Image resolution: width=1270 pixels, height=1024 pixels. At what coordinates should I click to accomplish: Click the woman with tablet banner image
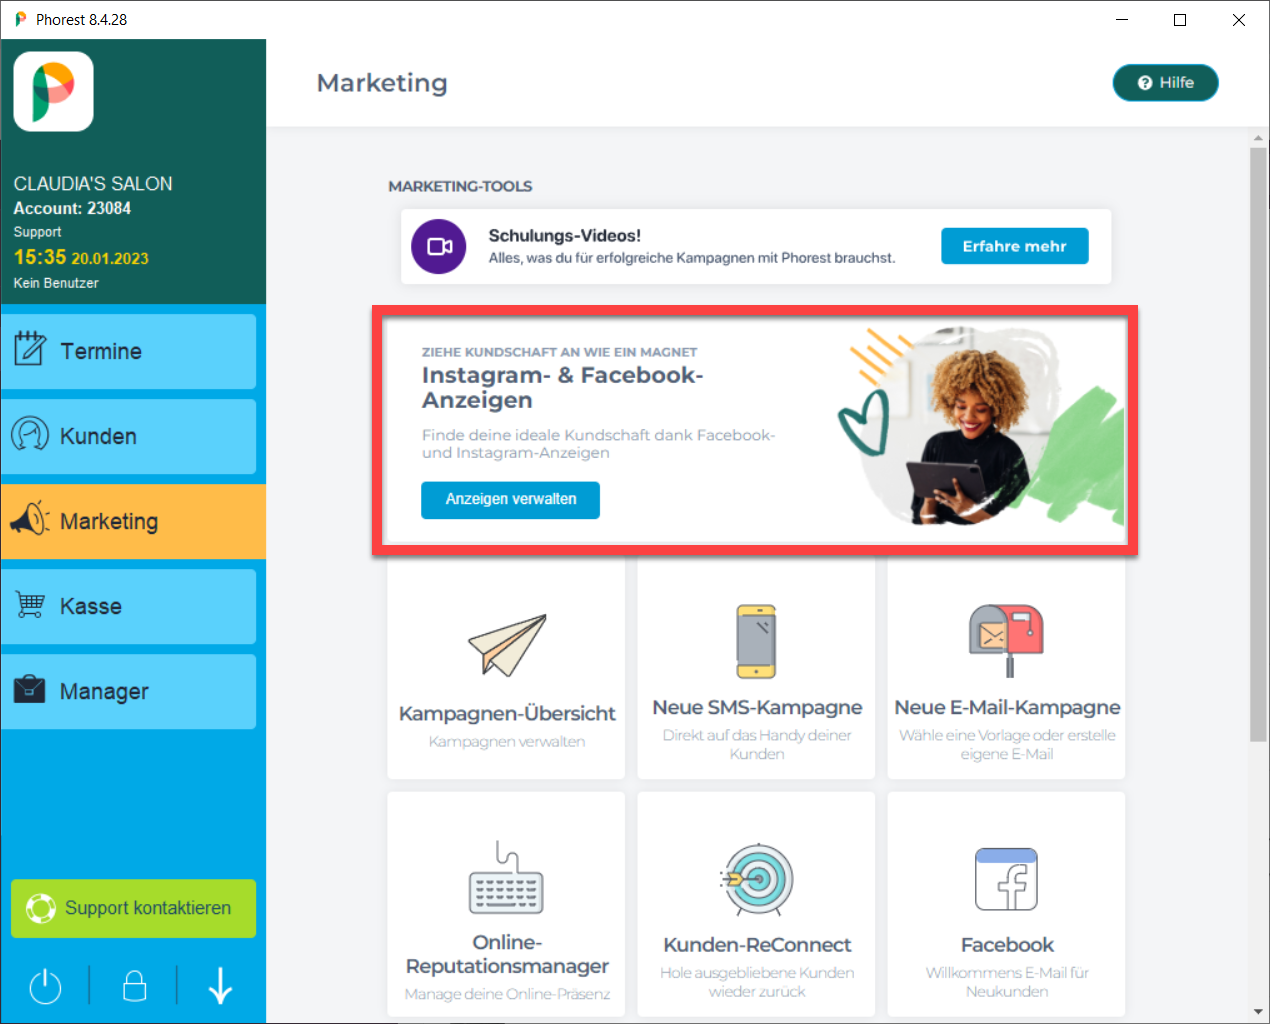[981, 427]
